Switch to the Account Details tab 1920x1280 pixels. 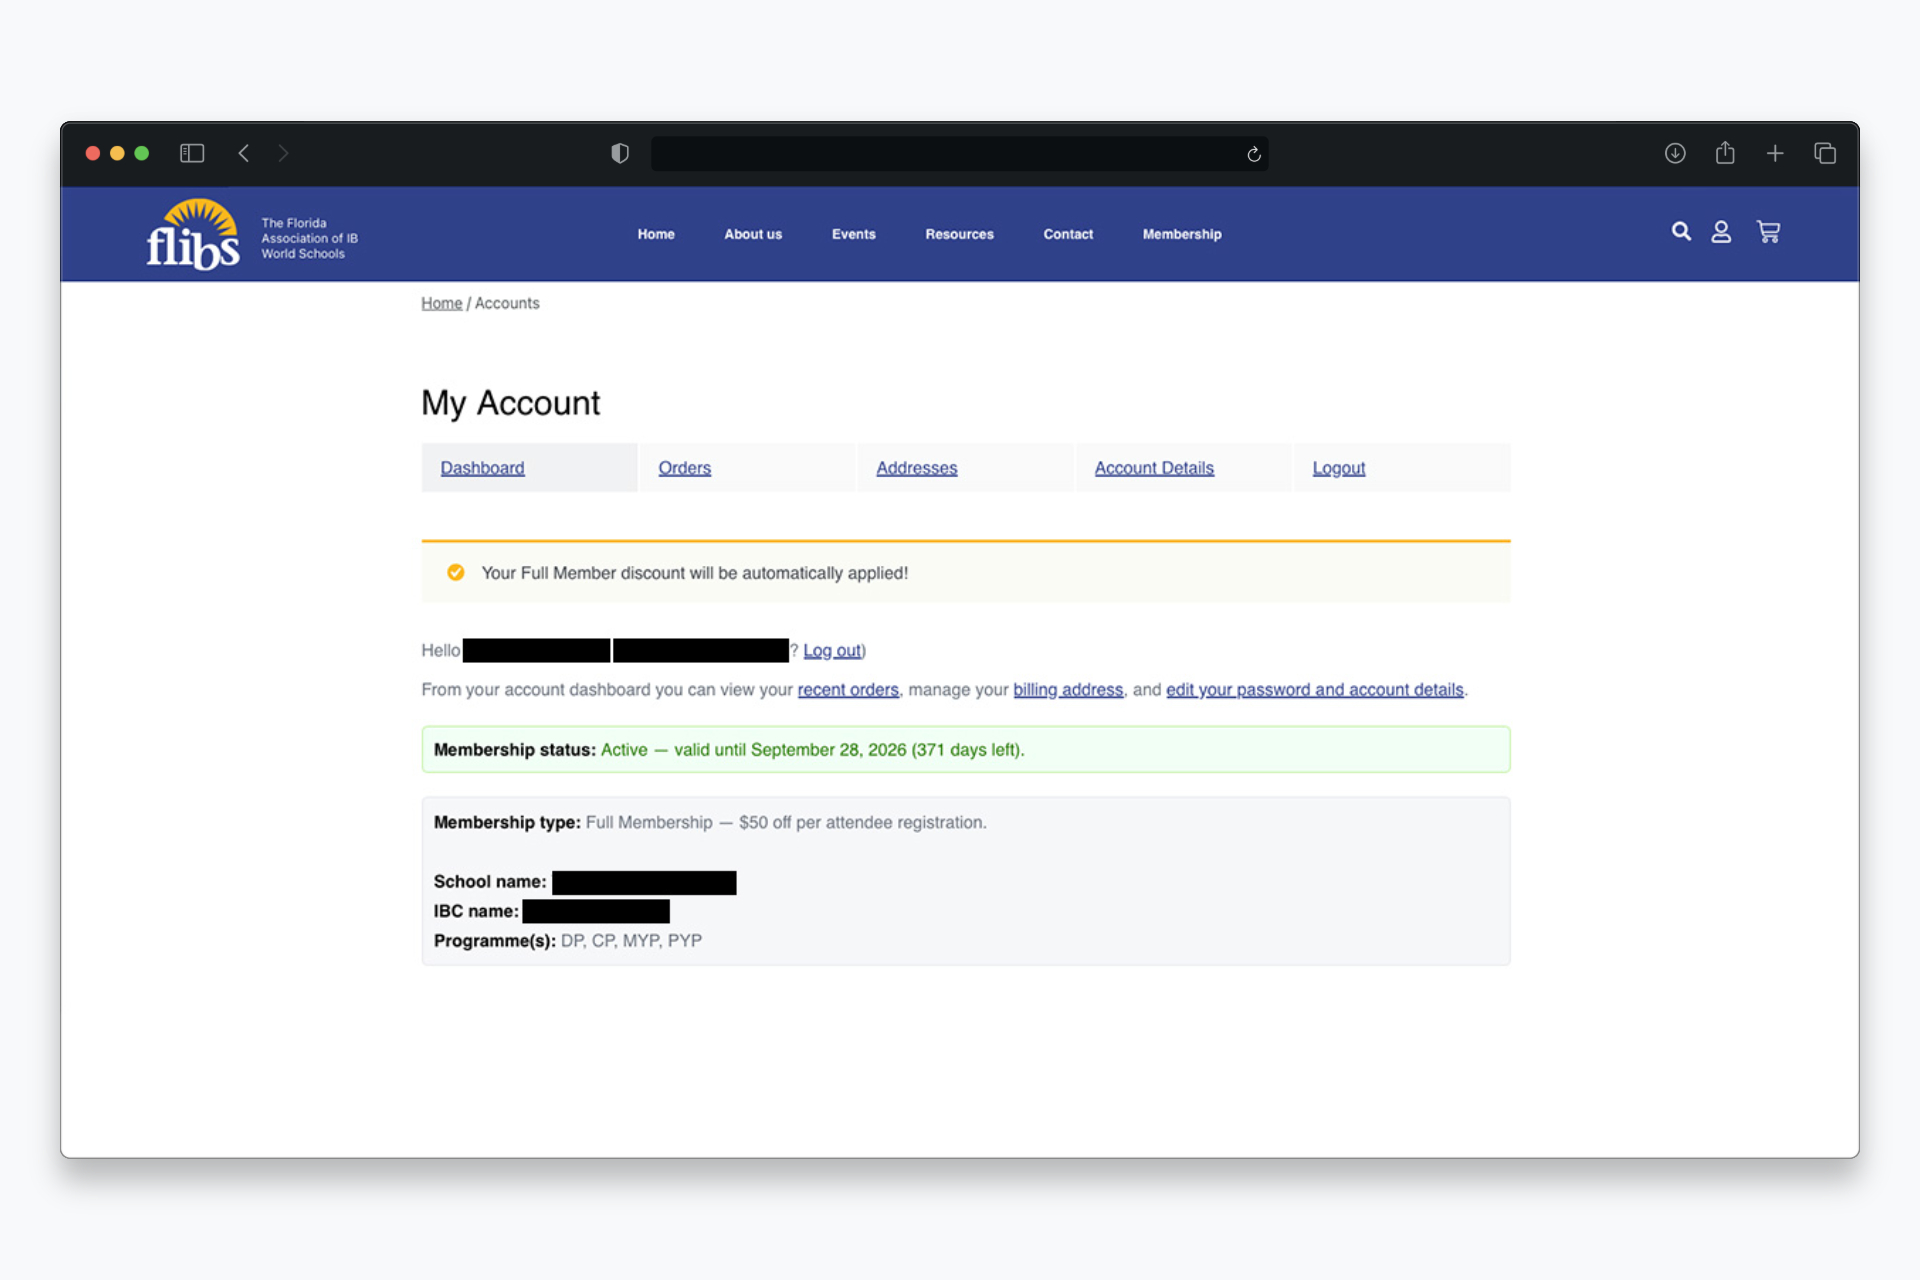[1154, 468]
